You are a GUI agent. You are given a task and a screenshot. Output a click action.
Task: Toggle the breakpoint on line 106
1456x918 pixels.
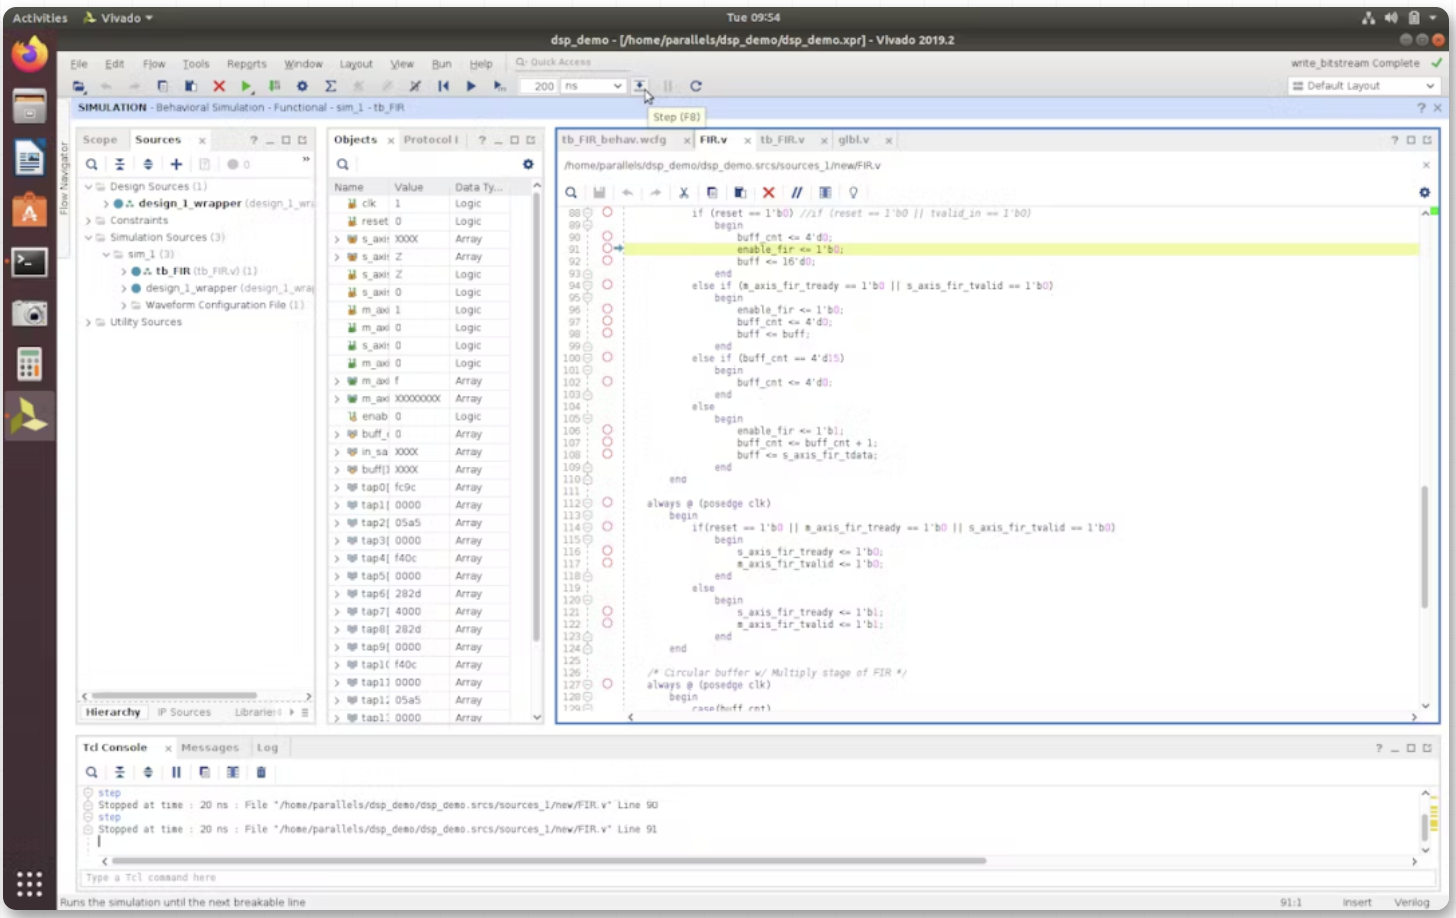pyautogui.click(x=607, y=430)
